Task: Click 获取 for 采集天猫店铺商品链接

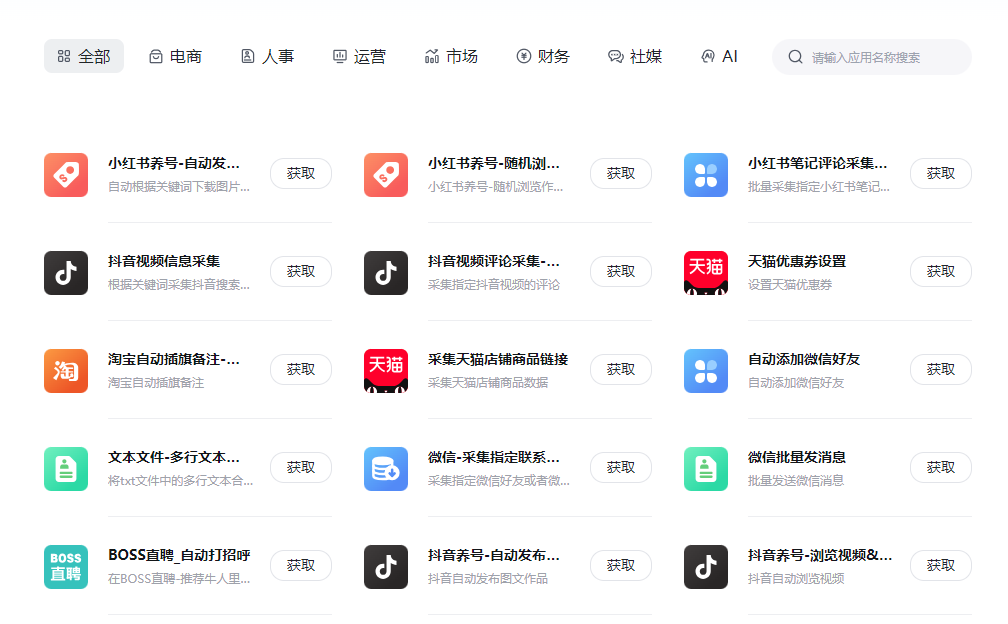Action: pyautogui.click(x=620, y=370)
